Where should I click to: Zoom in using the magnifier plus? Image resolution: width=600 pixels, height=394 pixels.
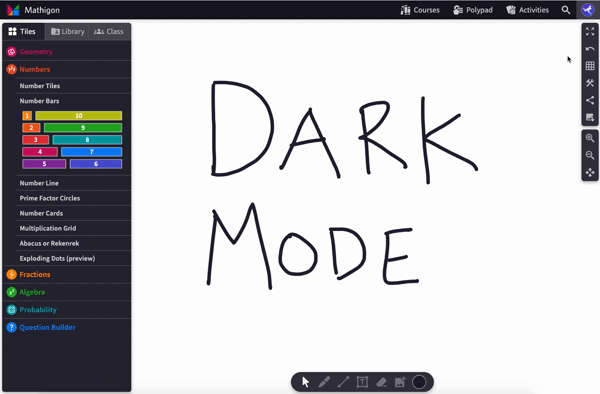click(x=590, y=138)
